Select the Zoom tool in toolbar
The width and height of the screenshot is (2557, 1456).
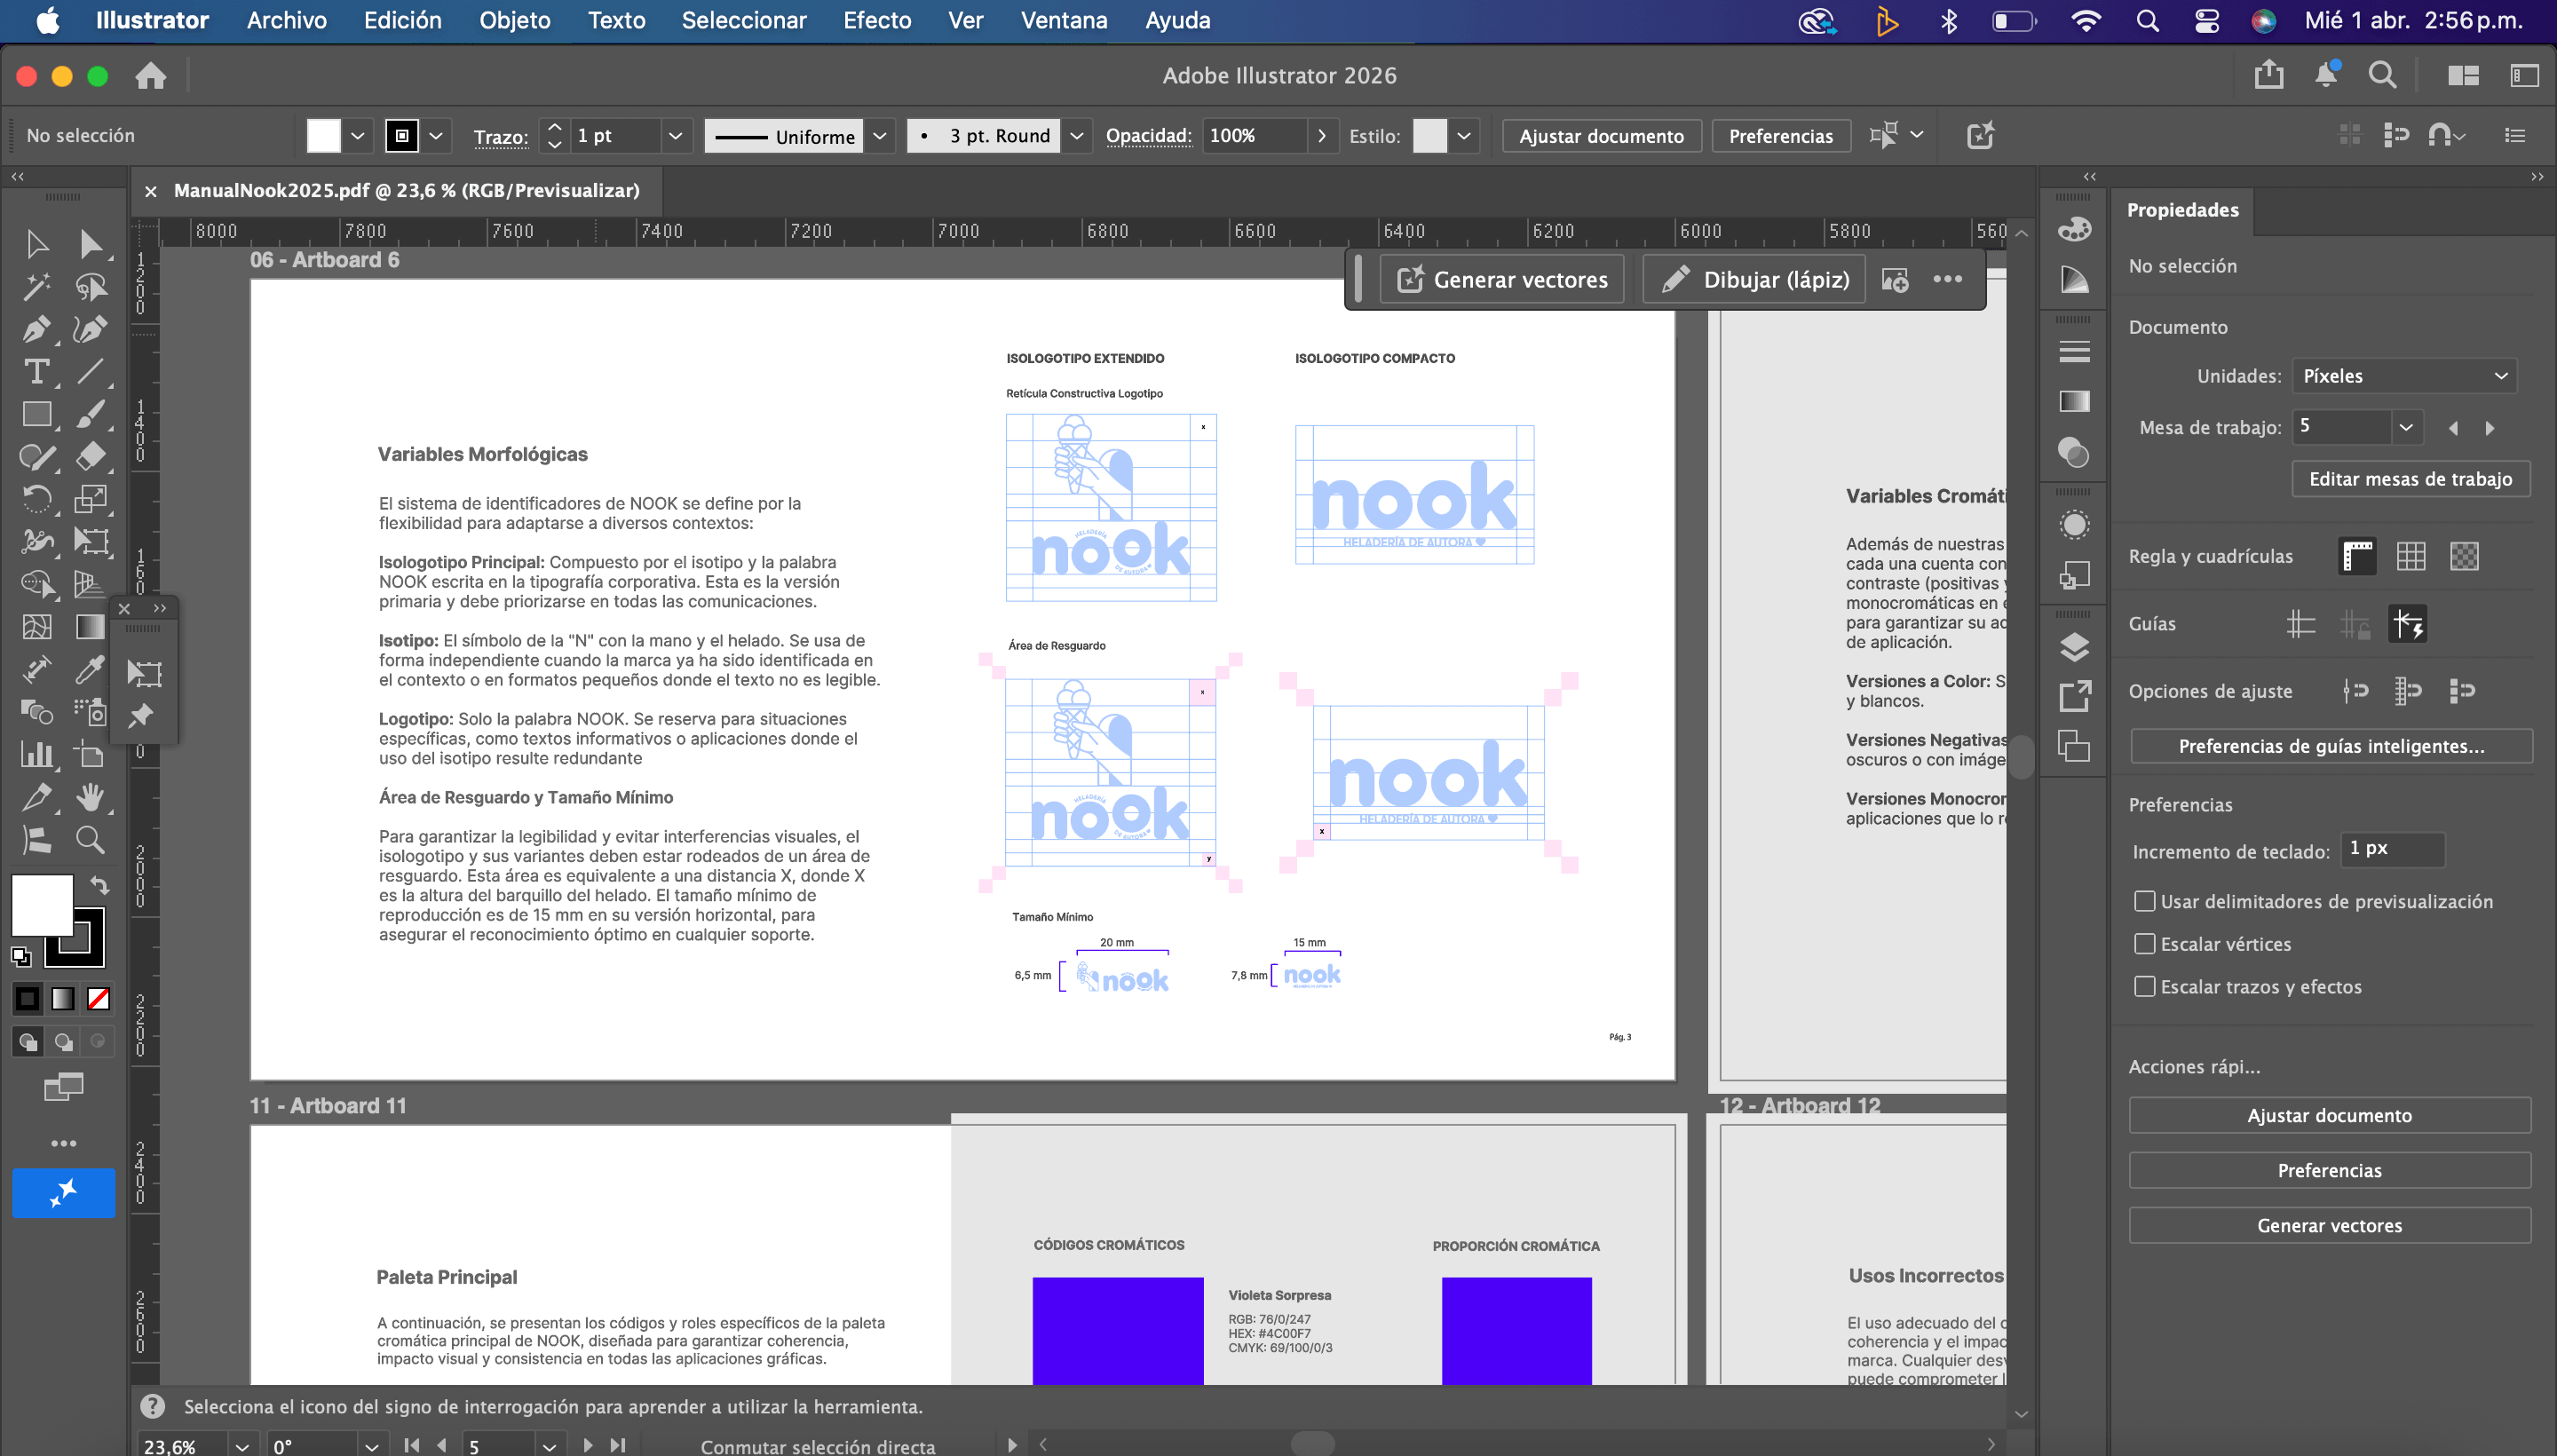90,840
